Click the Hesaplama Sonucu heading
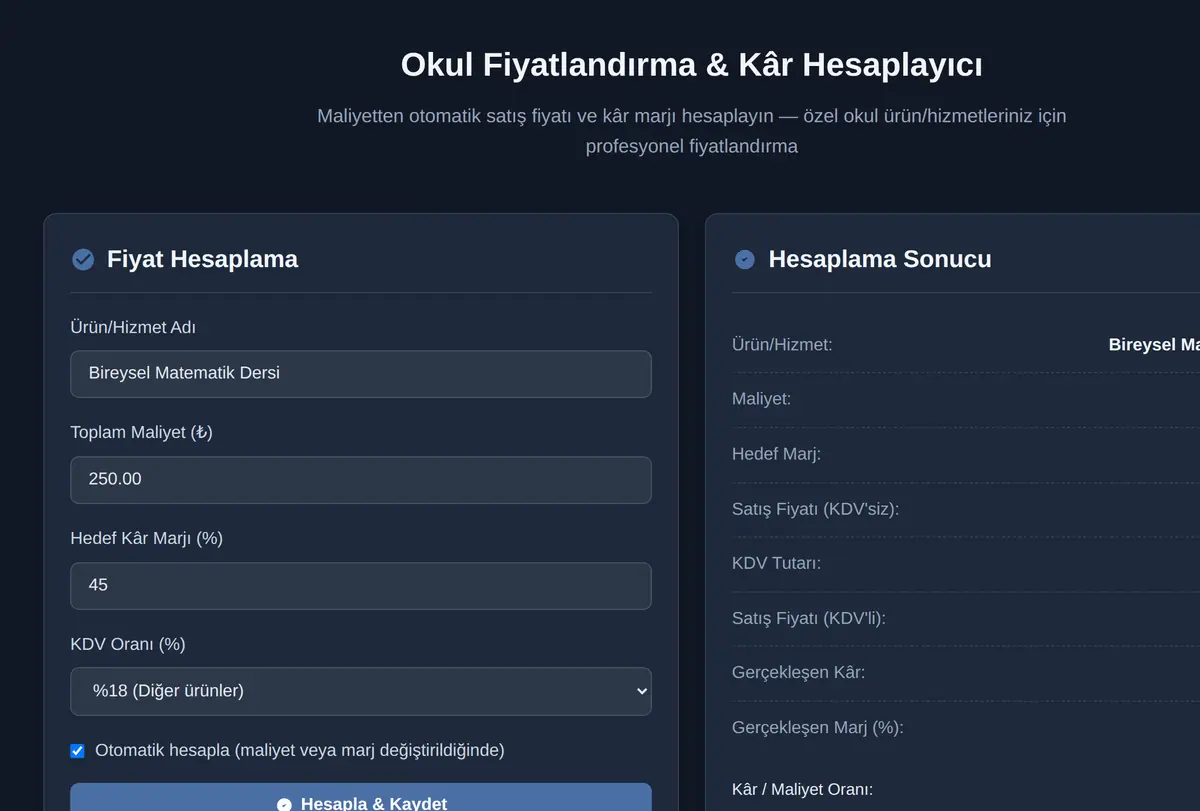 click(x=880, y=259)
